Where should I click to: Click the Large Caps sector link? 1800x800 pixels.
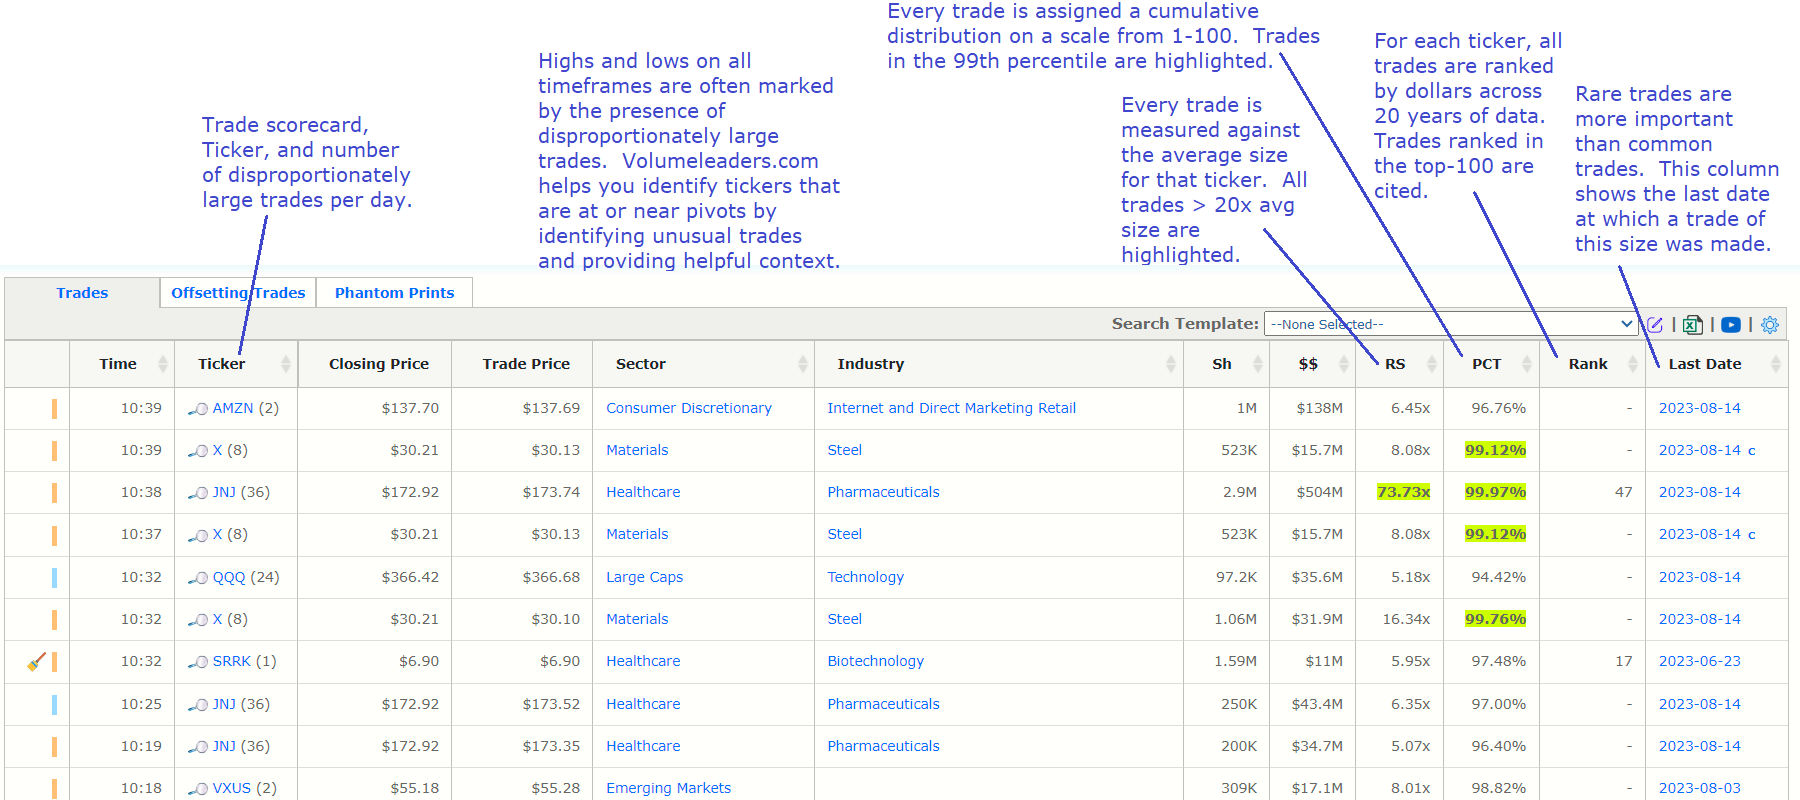(645, 577)
